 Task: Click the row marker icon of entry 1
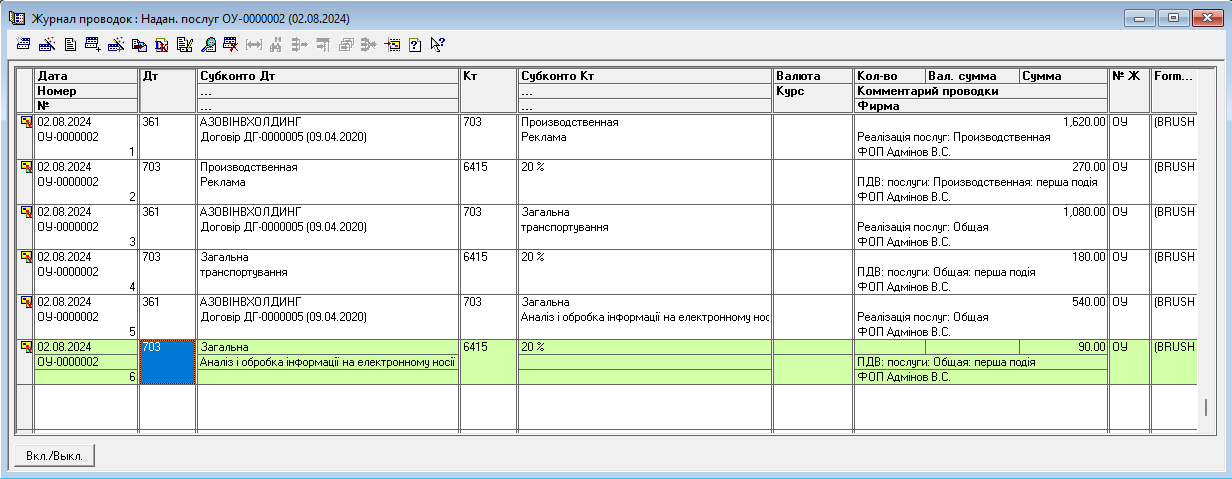coord(26,122)
